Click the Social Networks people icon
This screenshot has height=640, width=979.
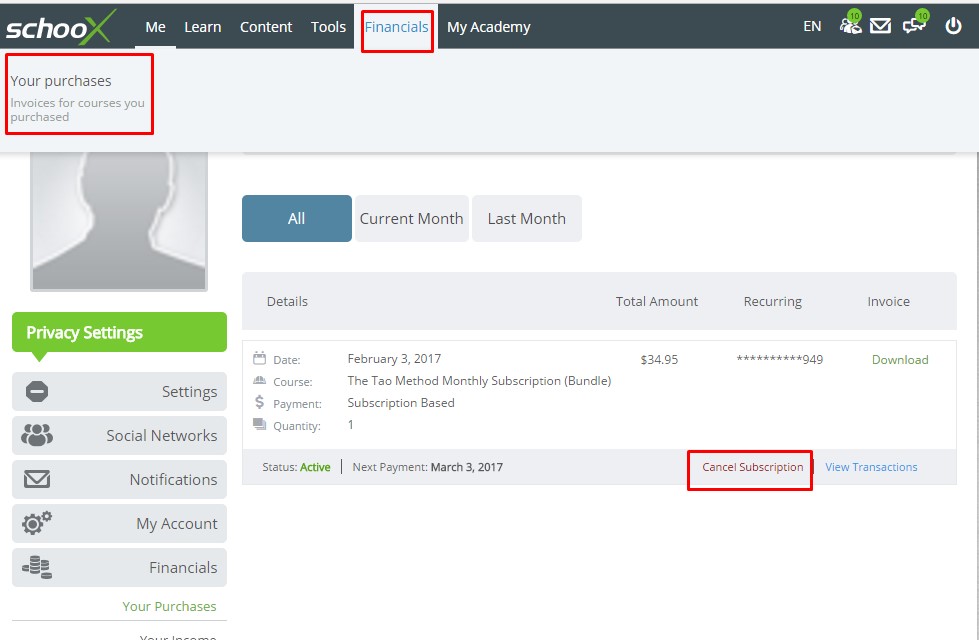coord(37,435)
